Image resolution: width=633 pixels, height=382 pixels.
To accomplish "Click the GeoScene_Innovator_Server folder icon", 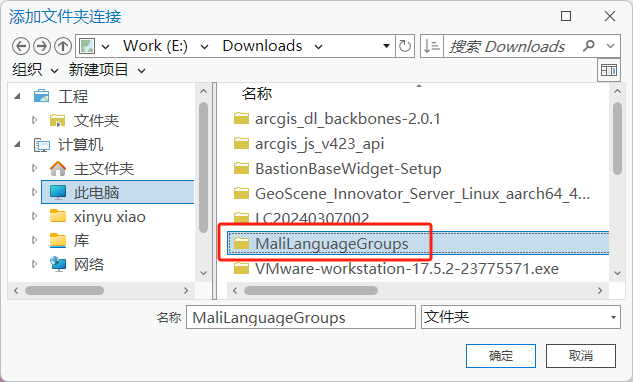I will (241, 193).
